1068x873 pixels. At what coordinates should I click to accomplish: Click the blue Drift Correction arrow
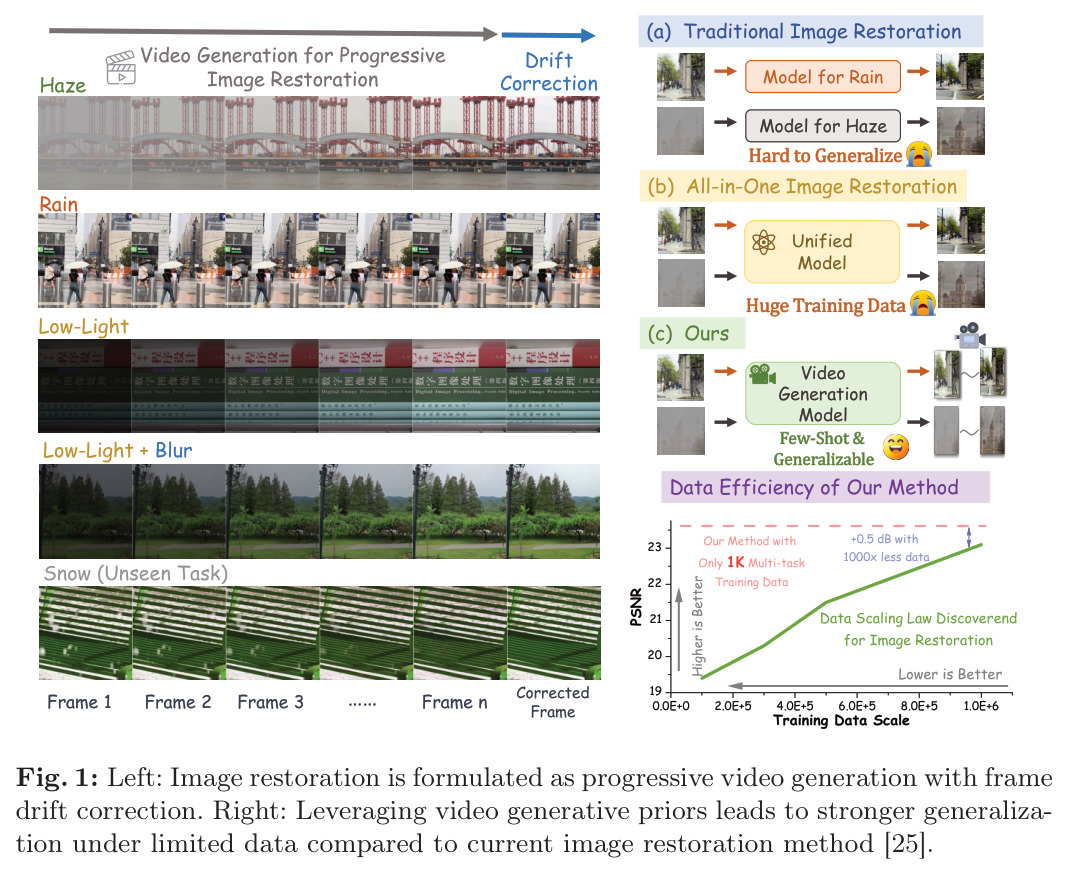(x=548, y=35)
